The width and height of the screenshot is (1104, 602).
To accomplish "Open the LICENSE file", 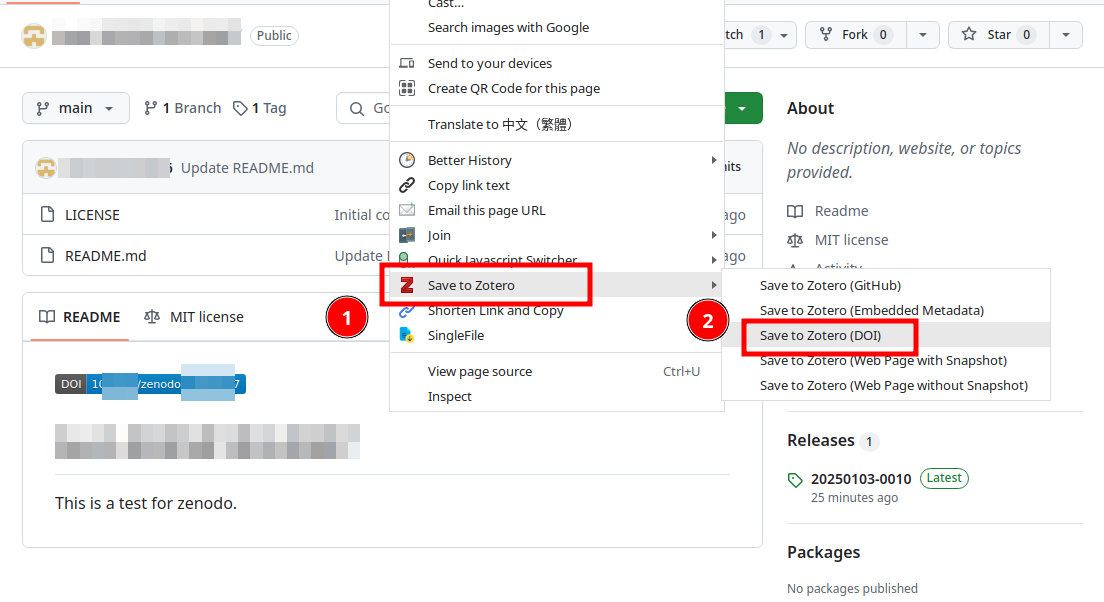I will [x=92, y=215].
